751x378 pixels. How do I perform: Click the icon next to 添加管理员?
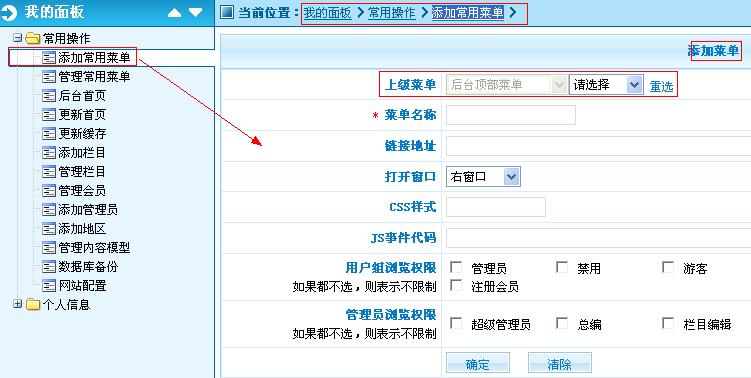49,209
